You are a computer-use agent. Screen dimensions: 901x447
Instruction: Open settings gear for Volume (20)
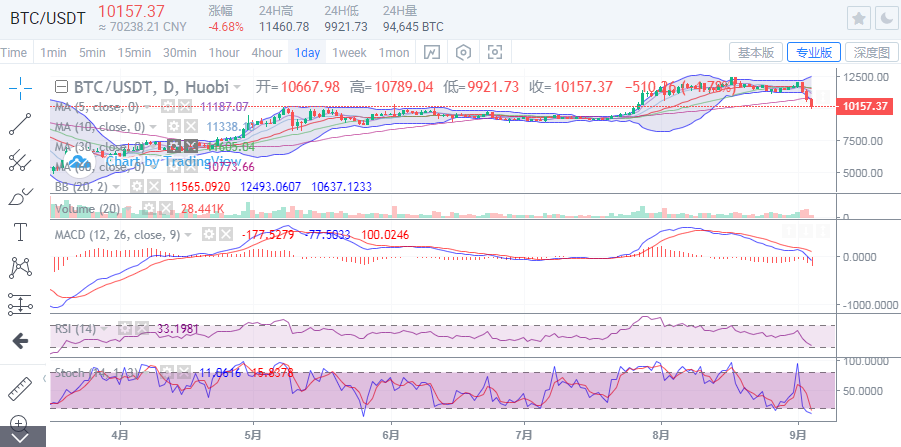[149, 208]
